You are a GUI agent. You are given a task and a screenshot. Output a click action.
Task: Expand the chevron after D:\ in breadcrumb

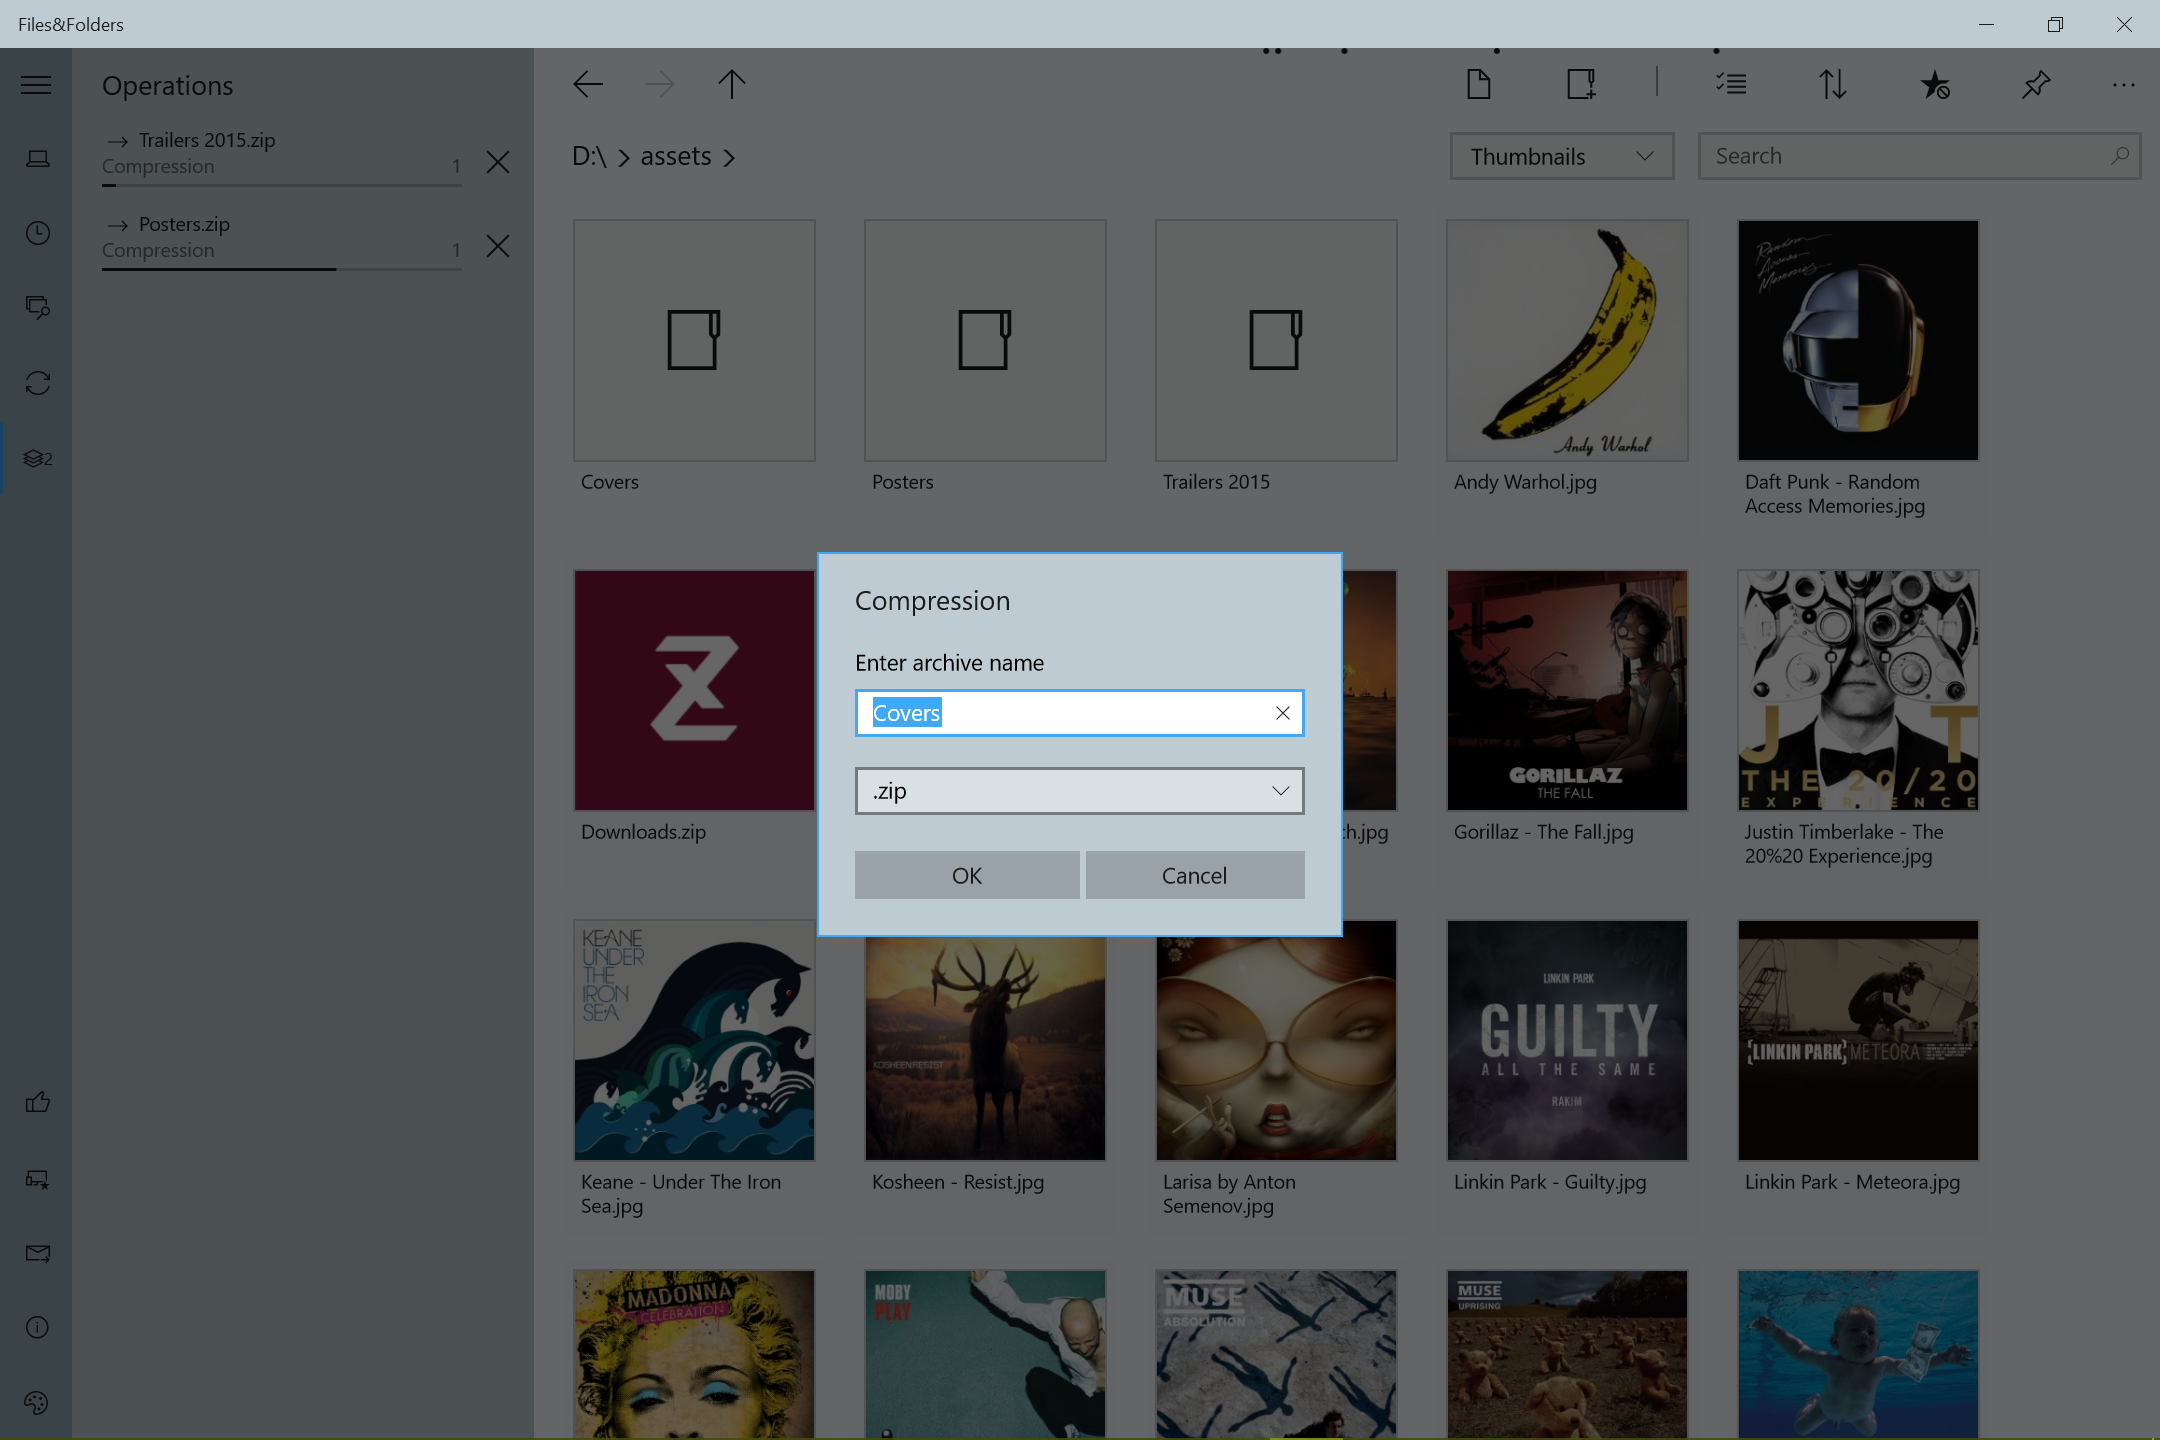click(x=624, y=158)
